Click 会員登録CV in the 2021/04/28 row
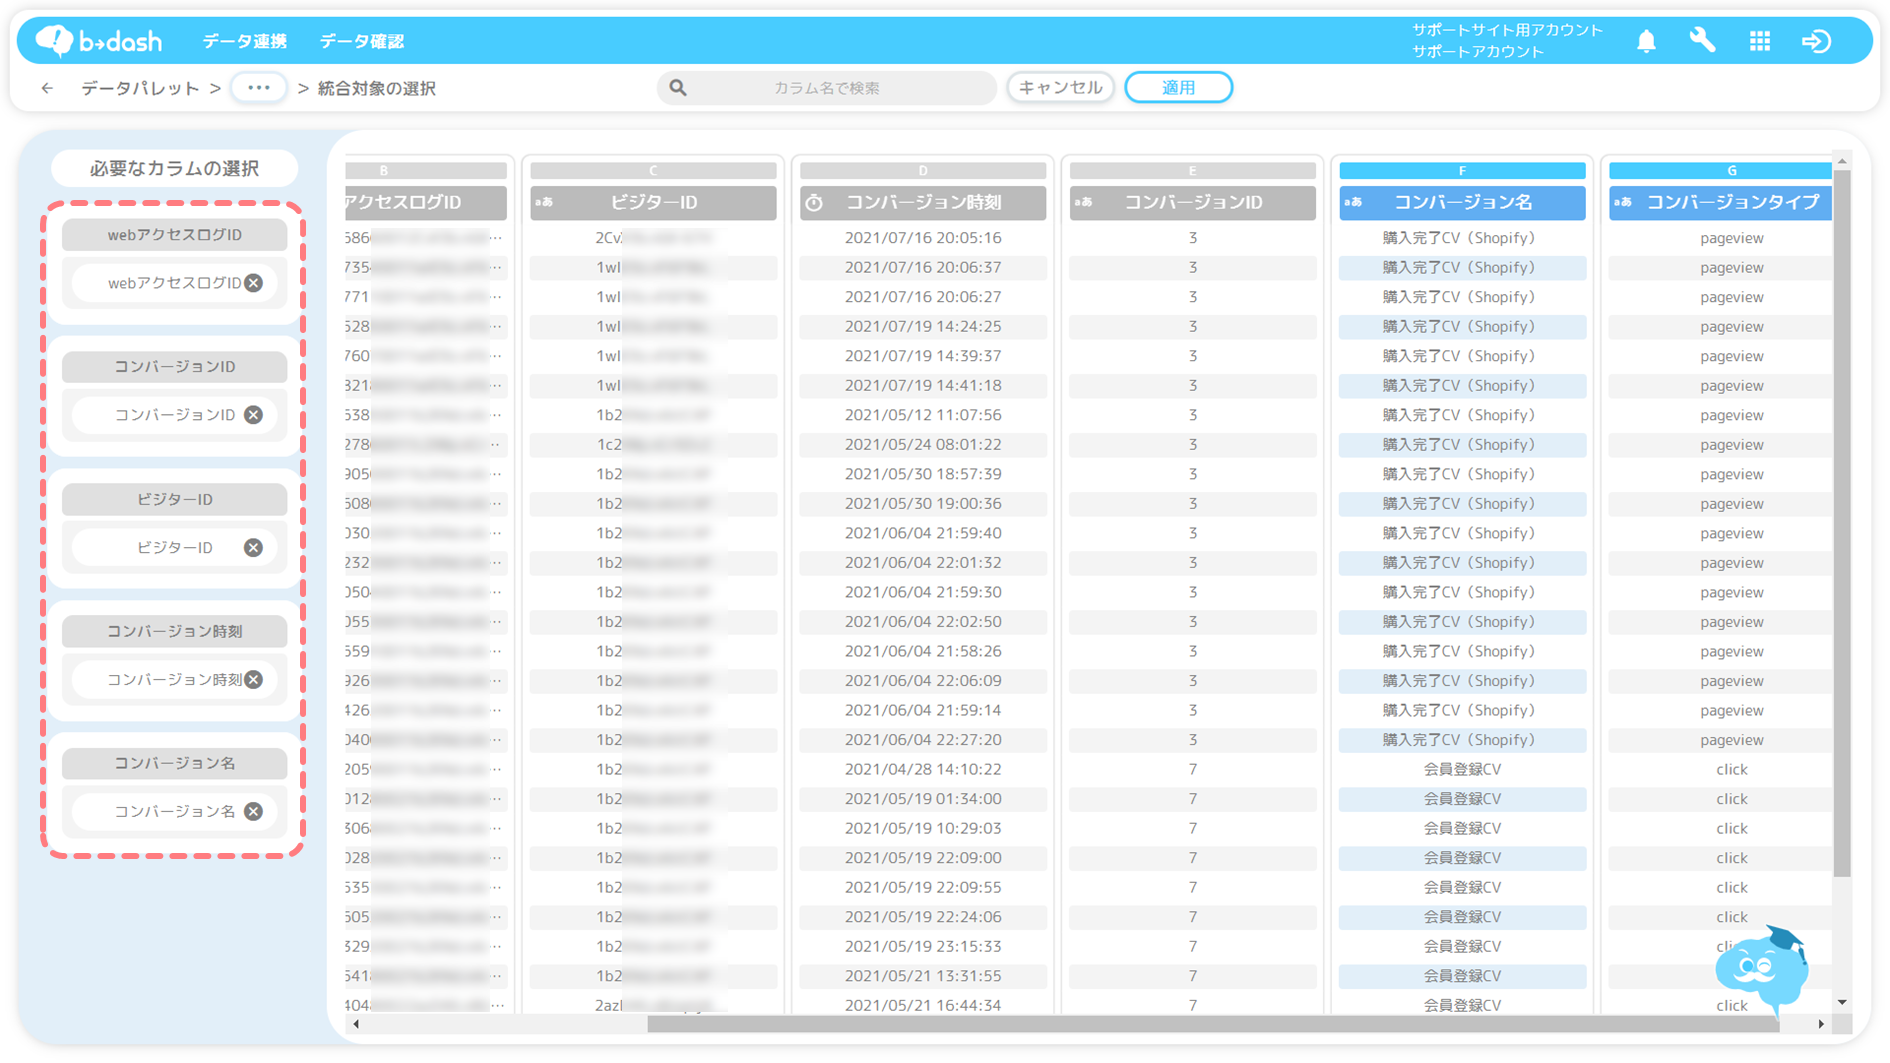This screenshot has width=1890, height=1063. pos(1462,770)
